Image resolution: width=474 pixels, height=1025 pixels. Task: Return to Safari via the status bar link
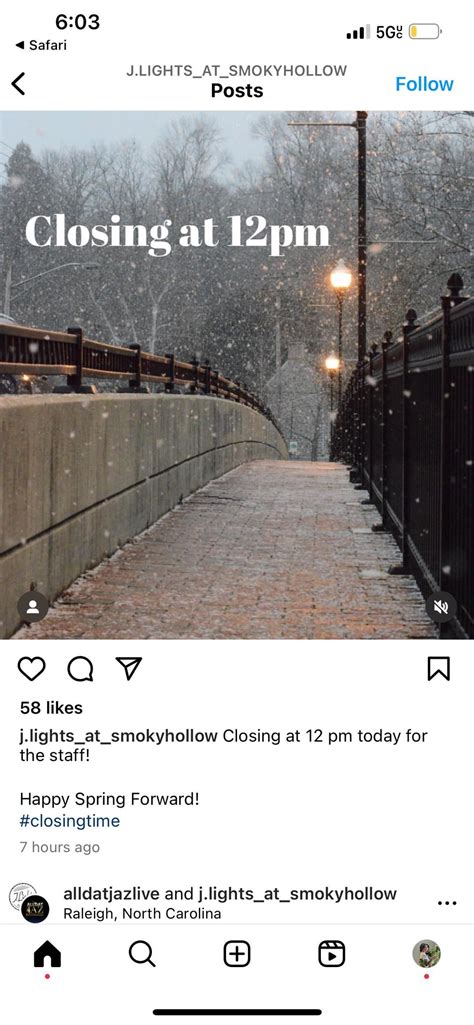coord(41,45)
